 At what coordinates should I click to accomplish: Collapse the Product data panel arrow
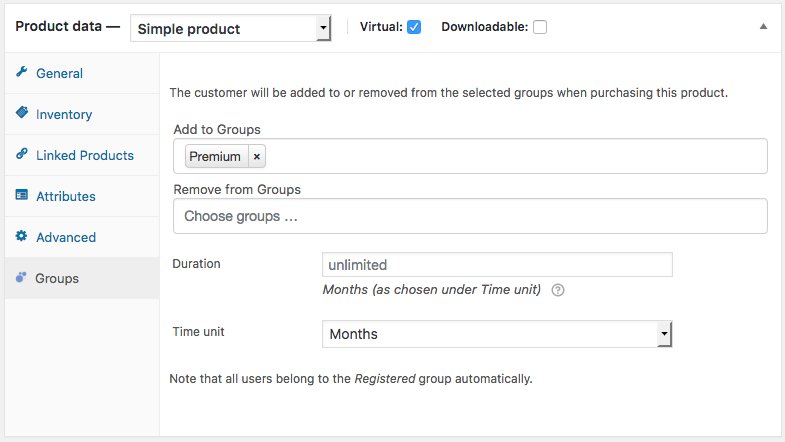[763, 27]
